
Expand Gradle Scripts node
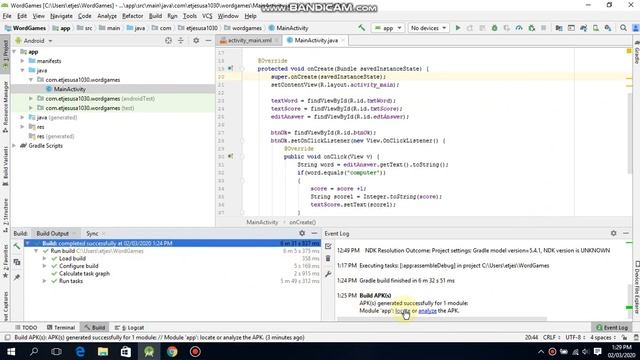[14, 146]
